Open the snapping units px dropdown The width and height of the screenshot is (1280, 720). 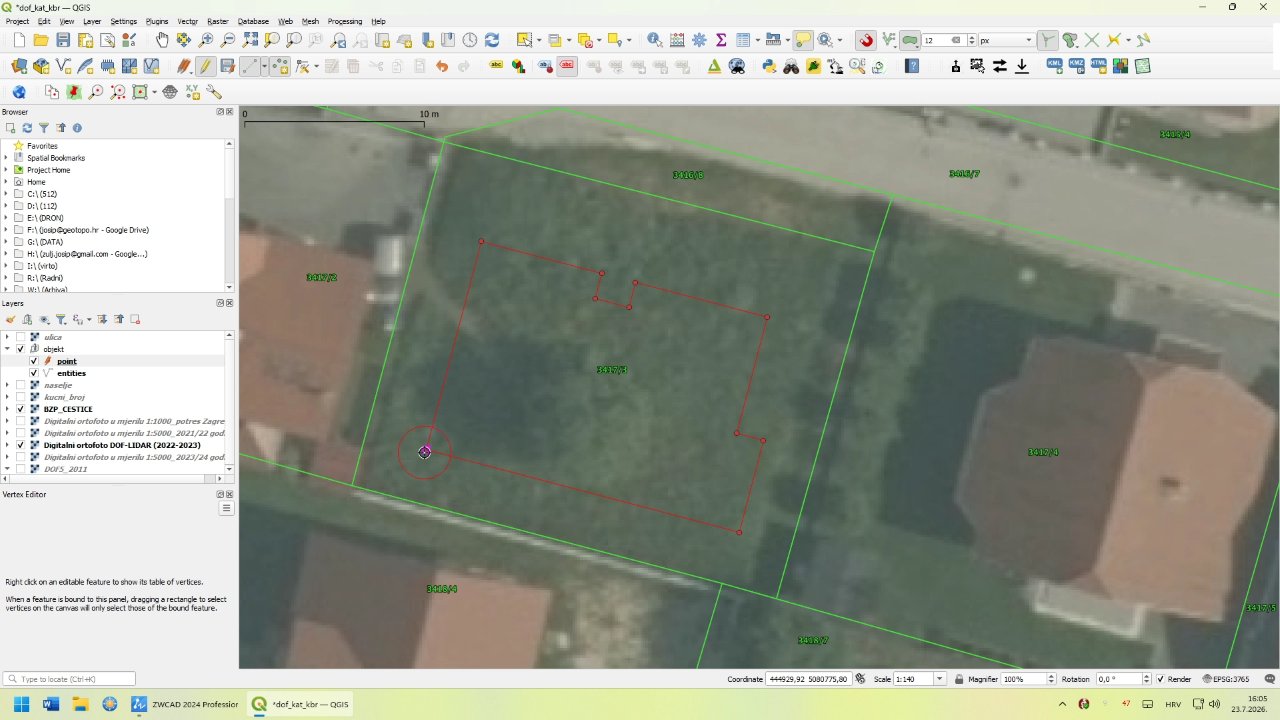[x=1006, y=40]
